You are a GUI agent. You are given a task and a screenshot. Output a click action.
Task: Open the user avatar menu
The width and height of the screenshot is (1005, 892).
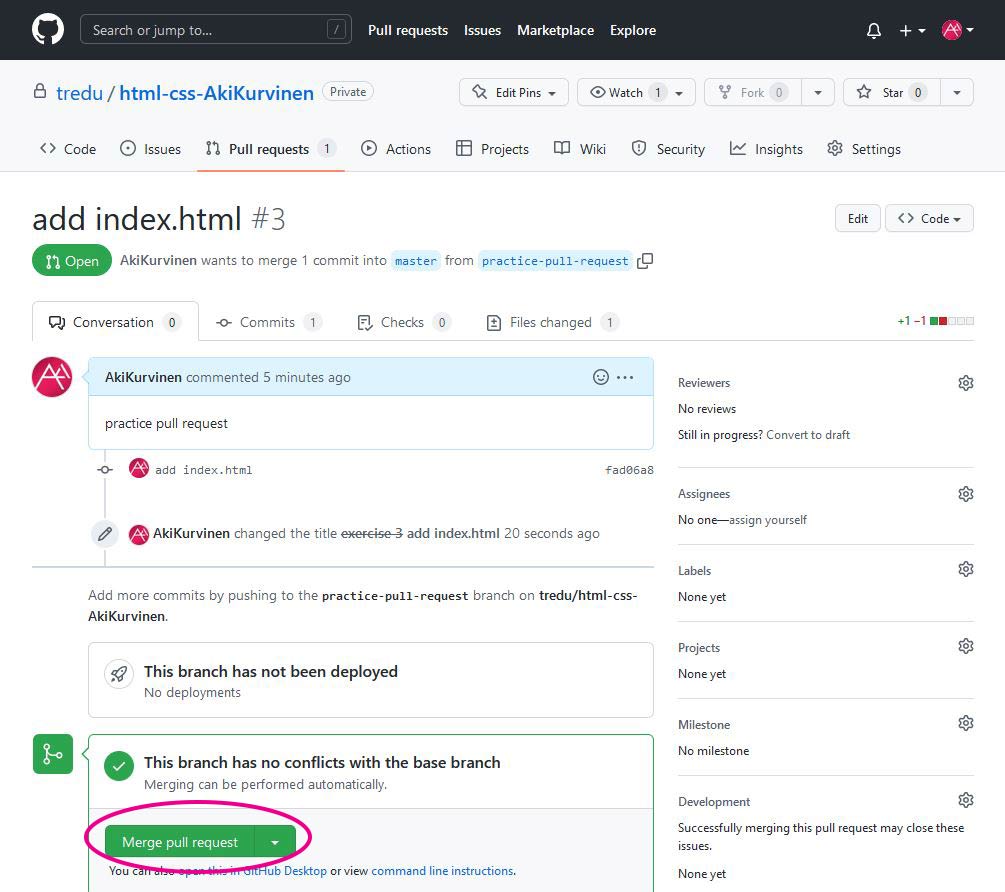[x=958, y=30]
